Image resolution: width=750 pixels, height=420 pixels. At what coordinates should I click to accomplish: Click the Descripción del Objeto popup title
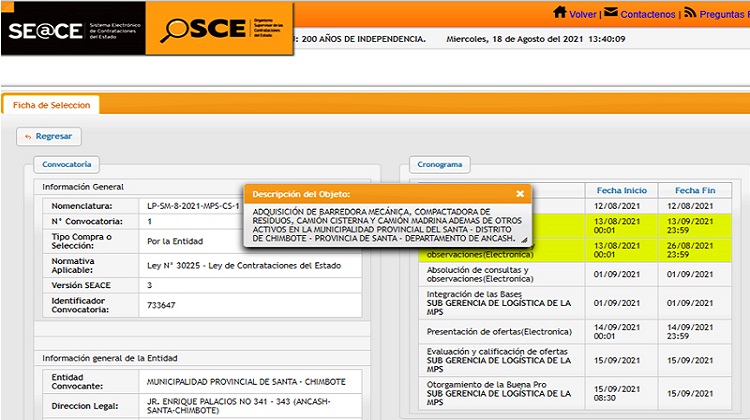coord(301,194)
